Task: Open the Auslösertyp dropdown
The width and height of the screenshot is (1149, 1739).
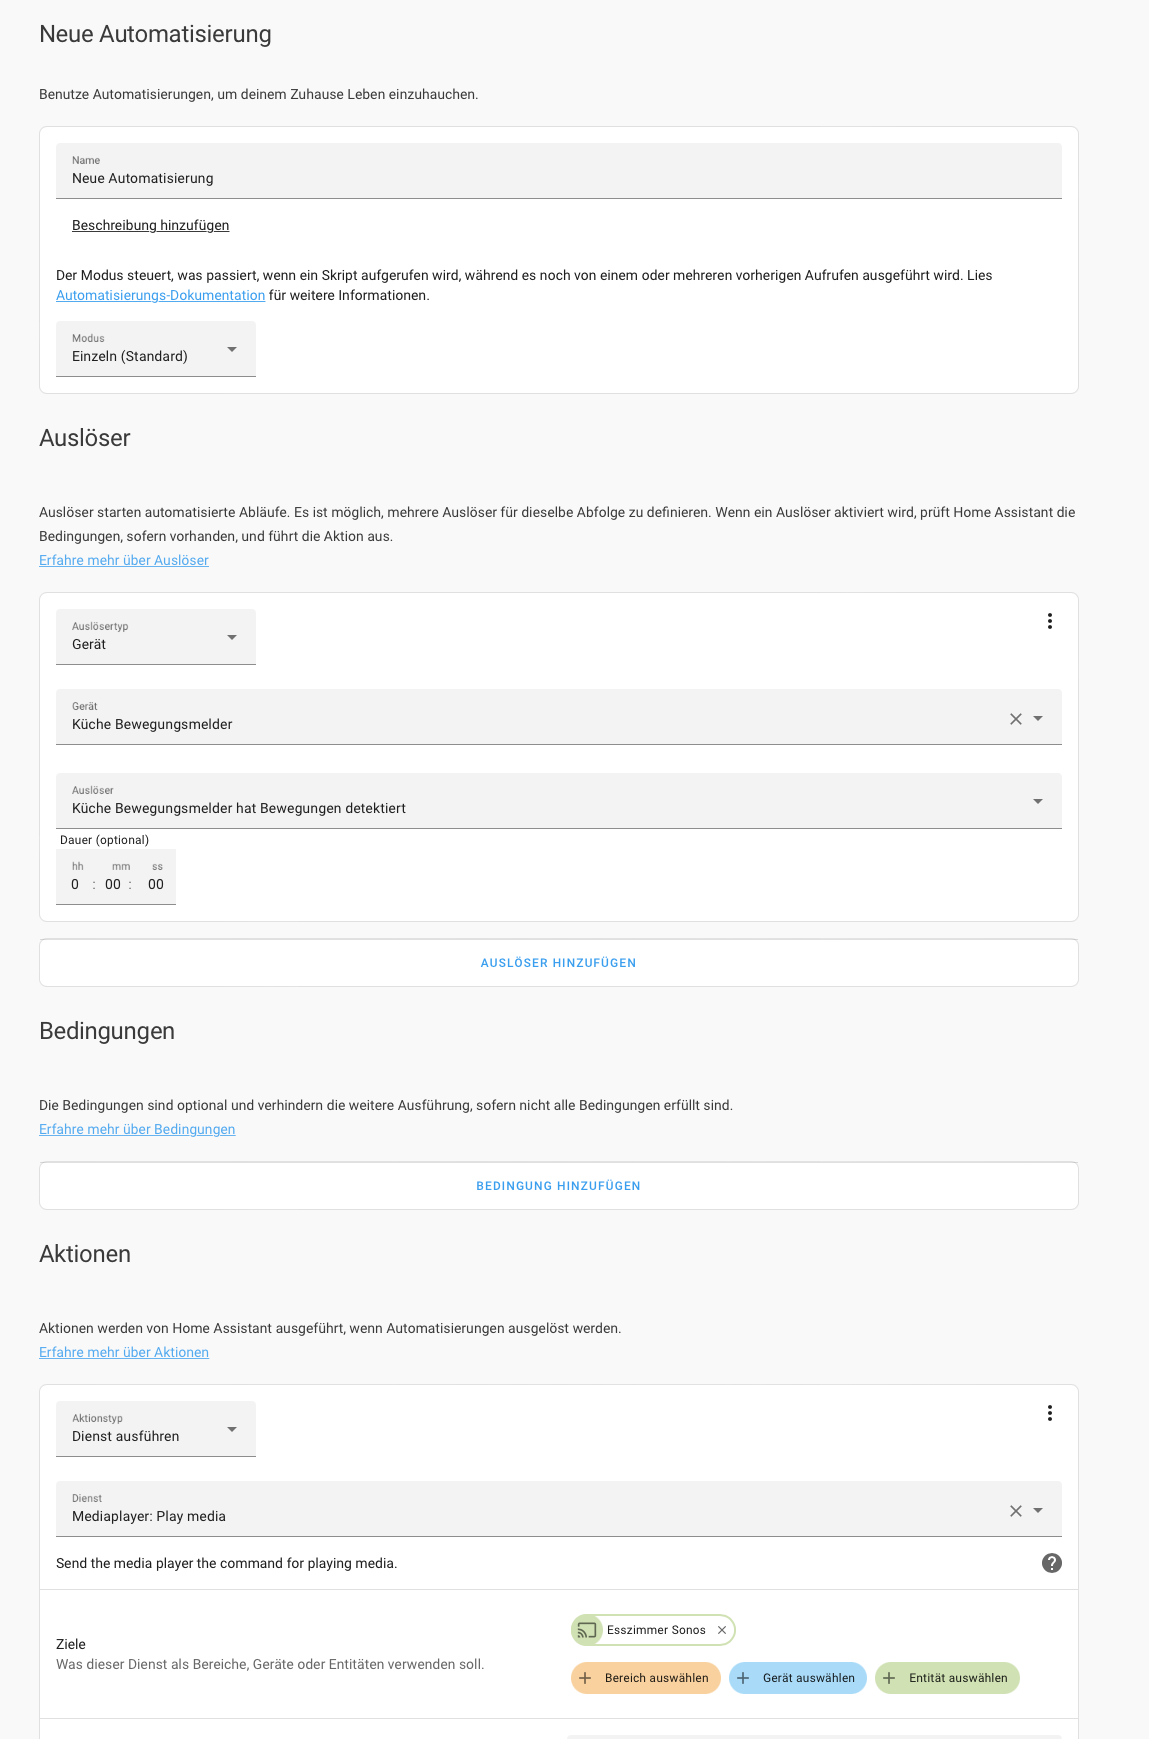Action: [x=156, y=637]
